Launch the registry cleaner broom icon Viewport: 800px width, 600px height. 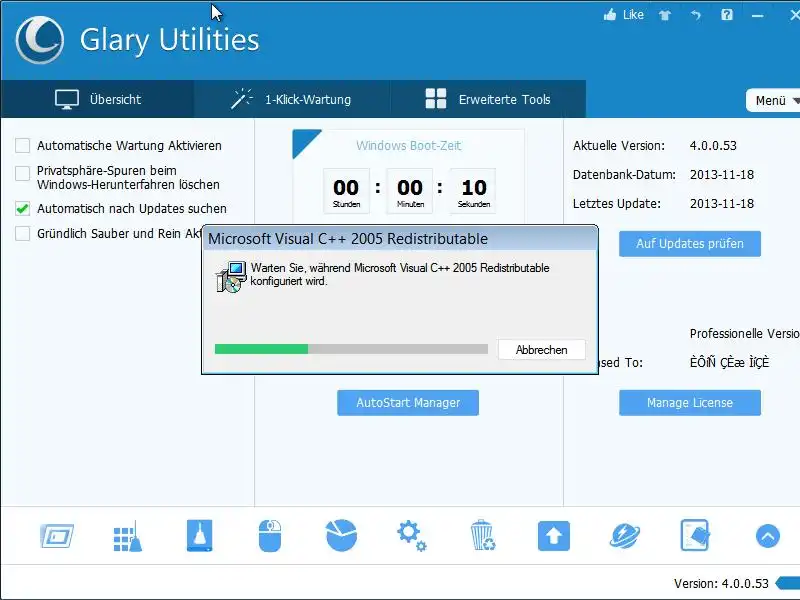point(128,536)
